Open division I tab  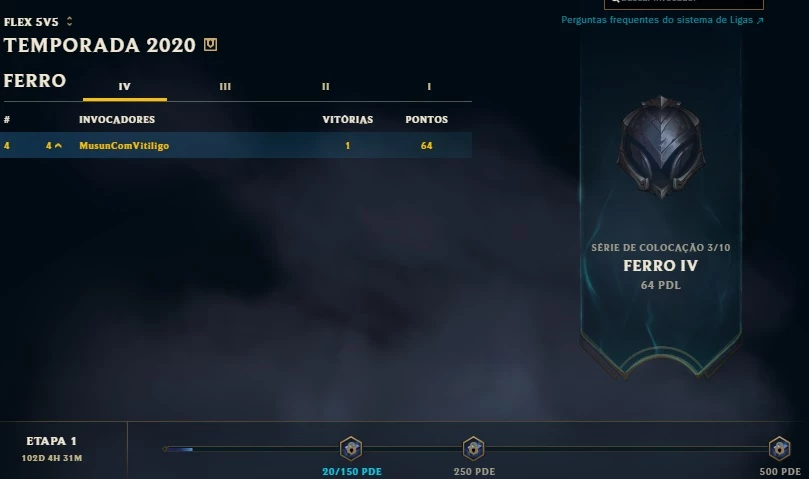coord(429,87)
